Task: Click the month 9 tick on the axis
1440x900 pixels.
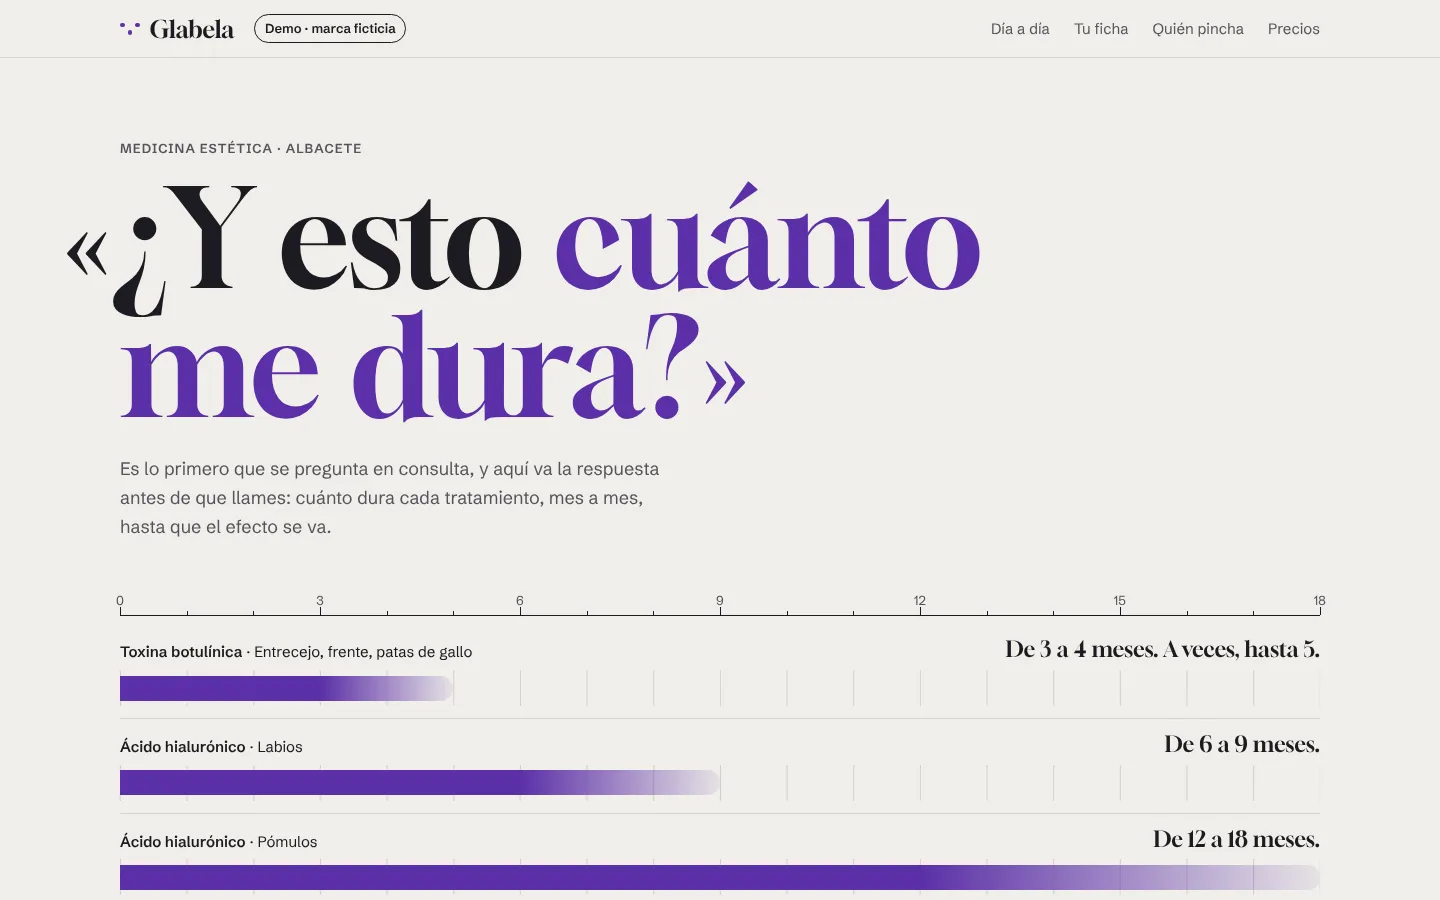Action: (x=720, y=610)
